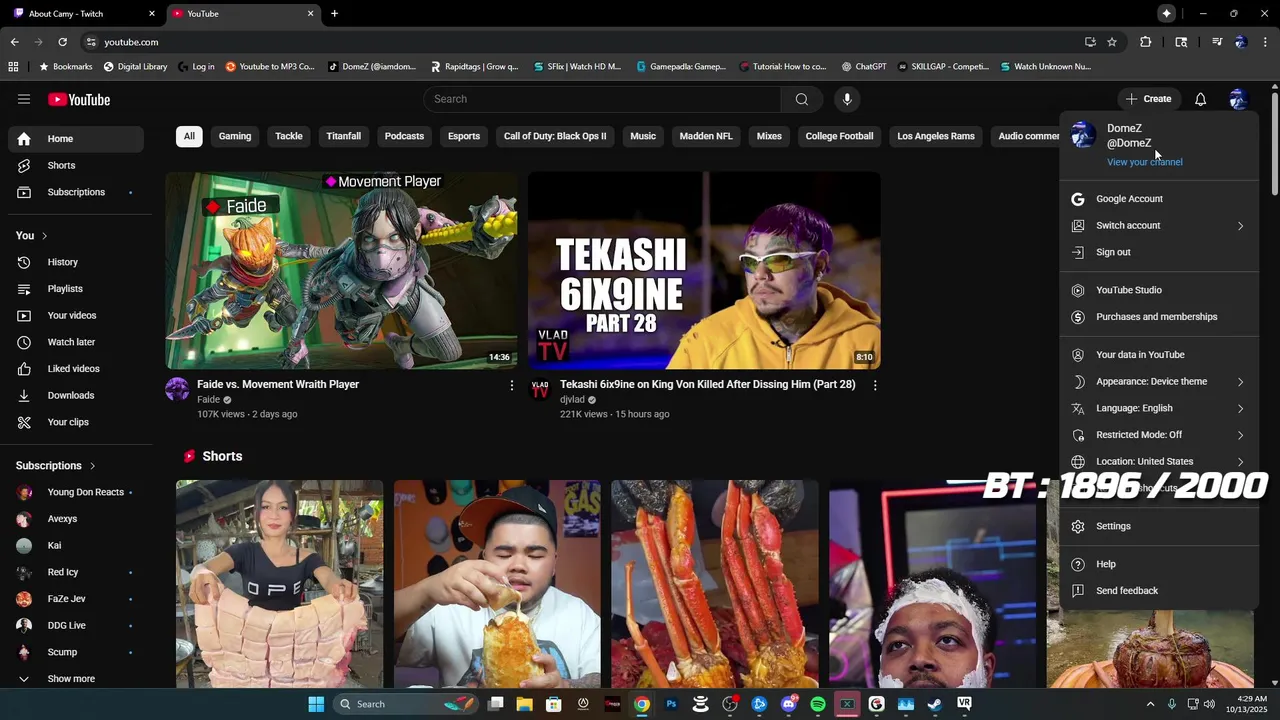Click the djvlad channel avatar
The image size is (1280, 720).
(x=540, y=389)
